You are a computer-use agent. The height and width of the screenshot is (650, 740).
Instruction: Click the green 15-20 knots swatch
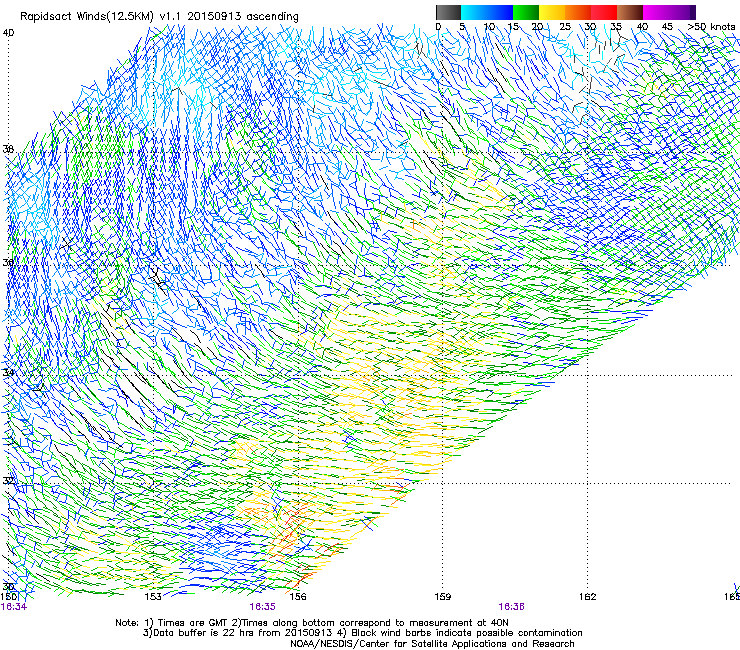tap(526, 12)
